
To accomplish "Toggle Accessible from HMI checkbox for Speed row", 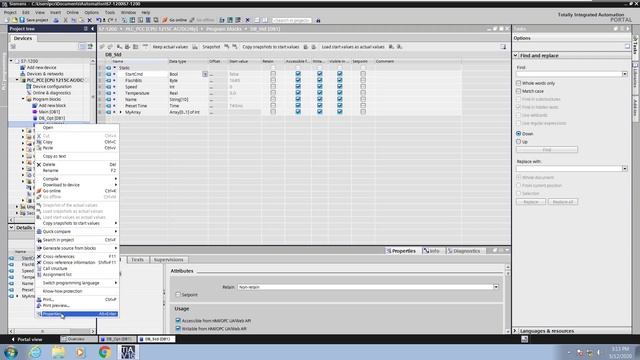I will click(298, 87).
